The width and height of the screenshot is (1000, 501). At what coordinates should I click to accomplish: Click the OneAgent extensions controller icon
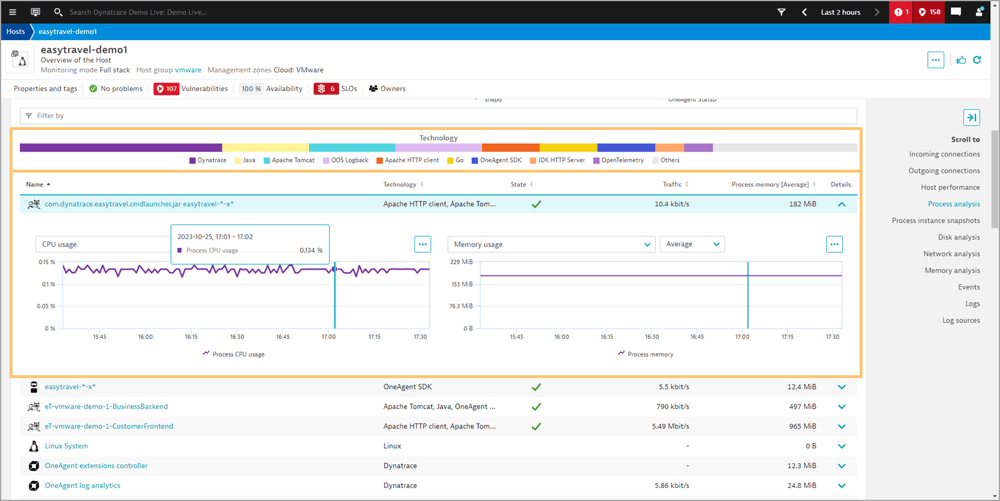34,466
